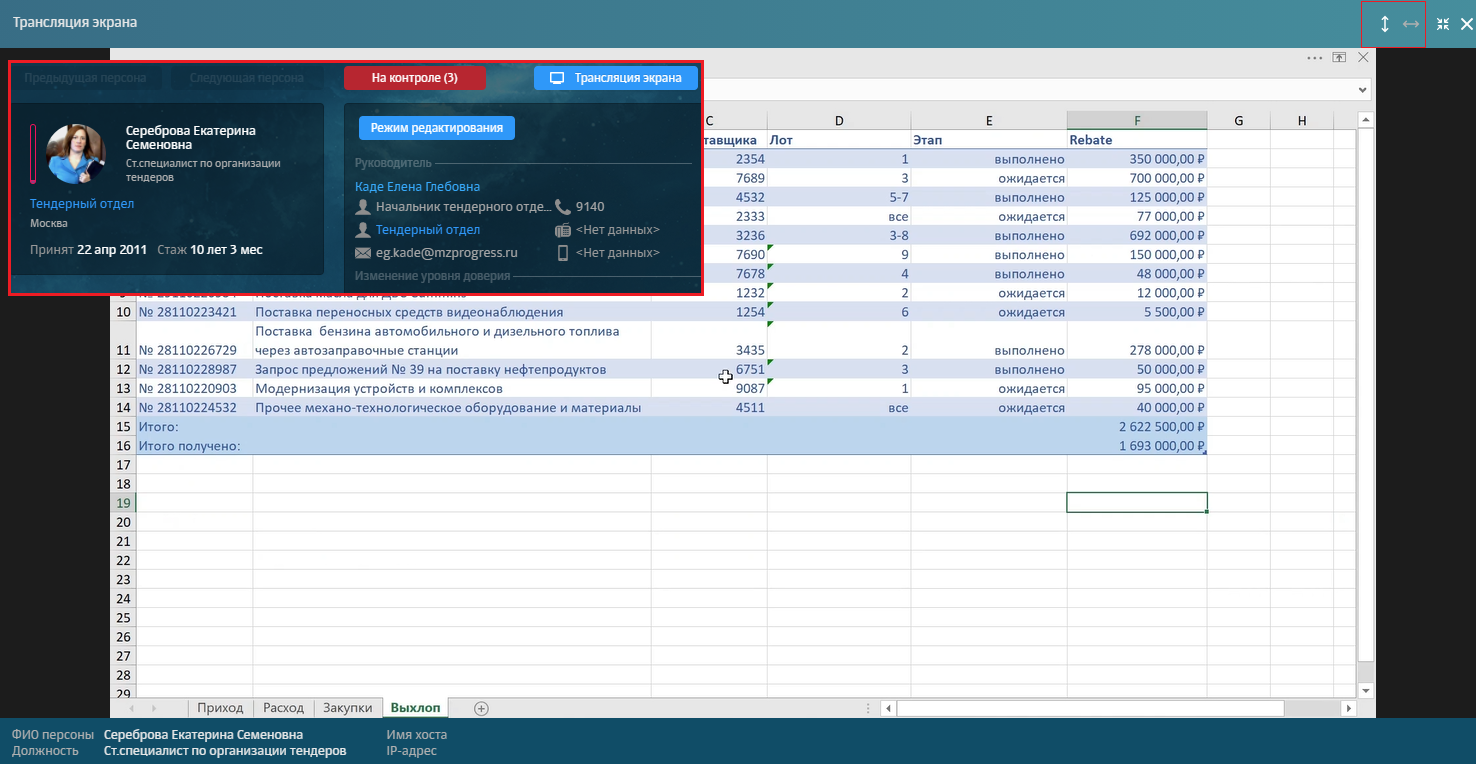The width and height of the screenshot is (1476, 764).
Task: Click the supplier cell 6751
Action: 709,370
